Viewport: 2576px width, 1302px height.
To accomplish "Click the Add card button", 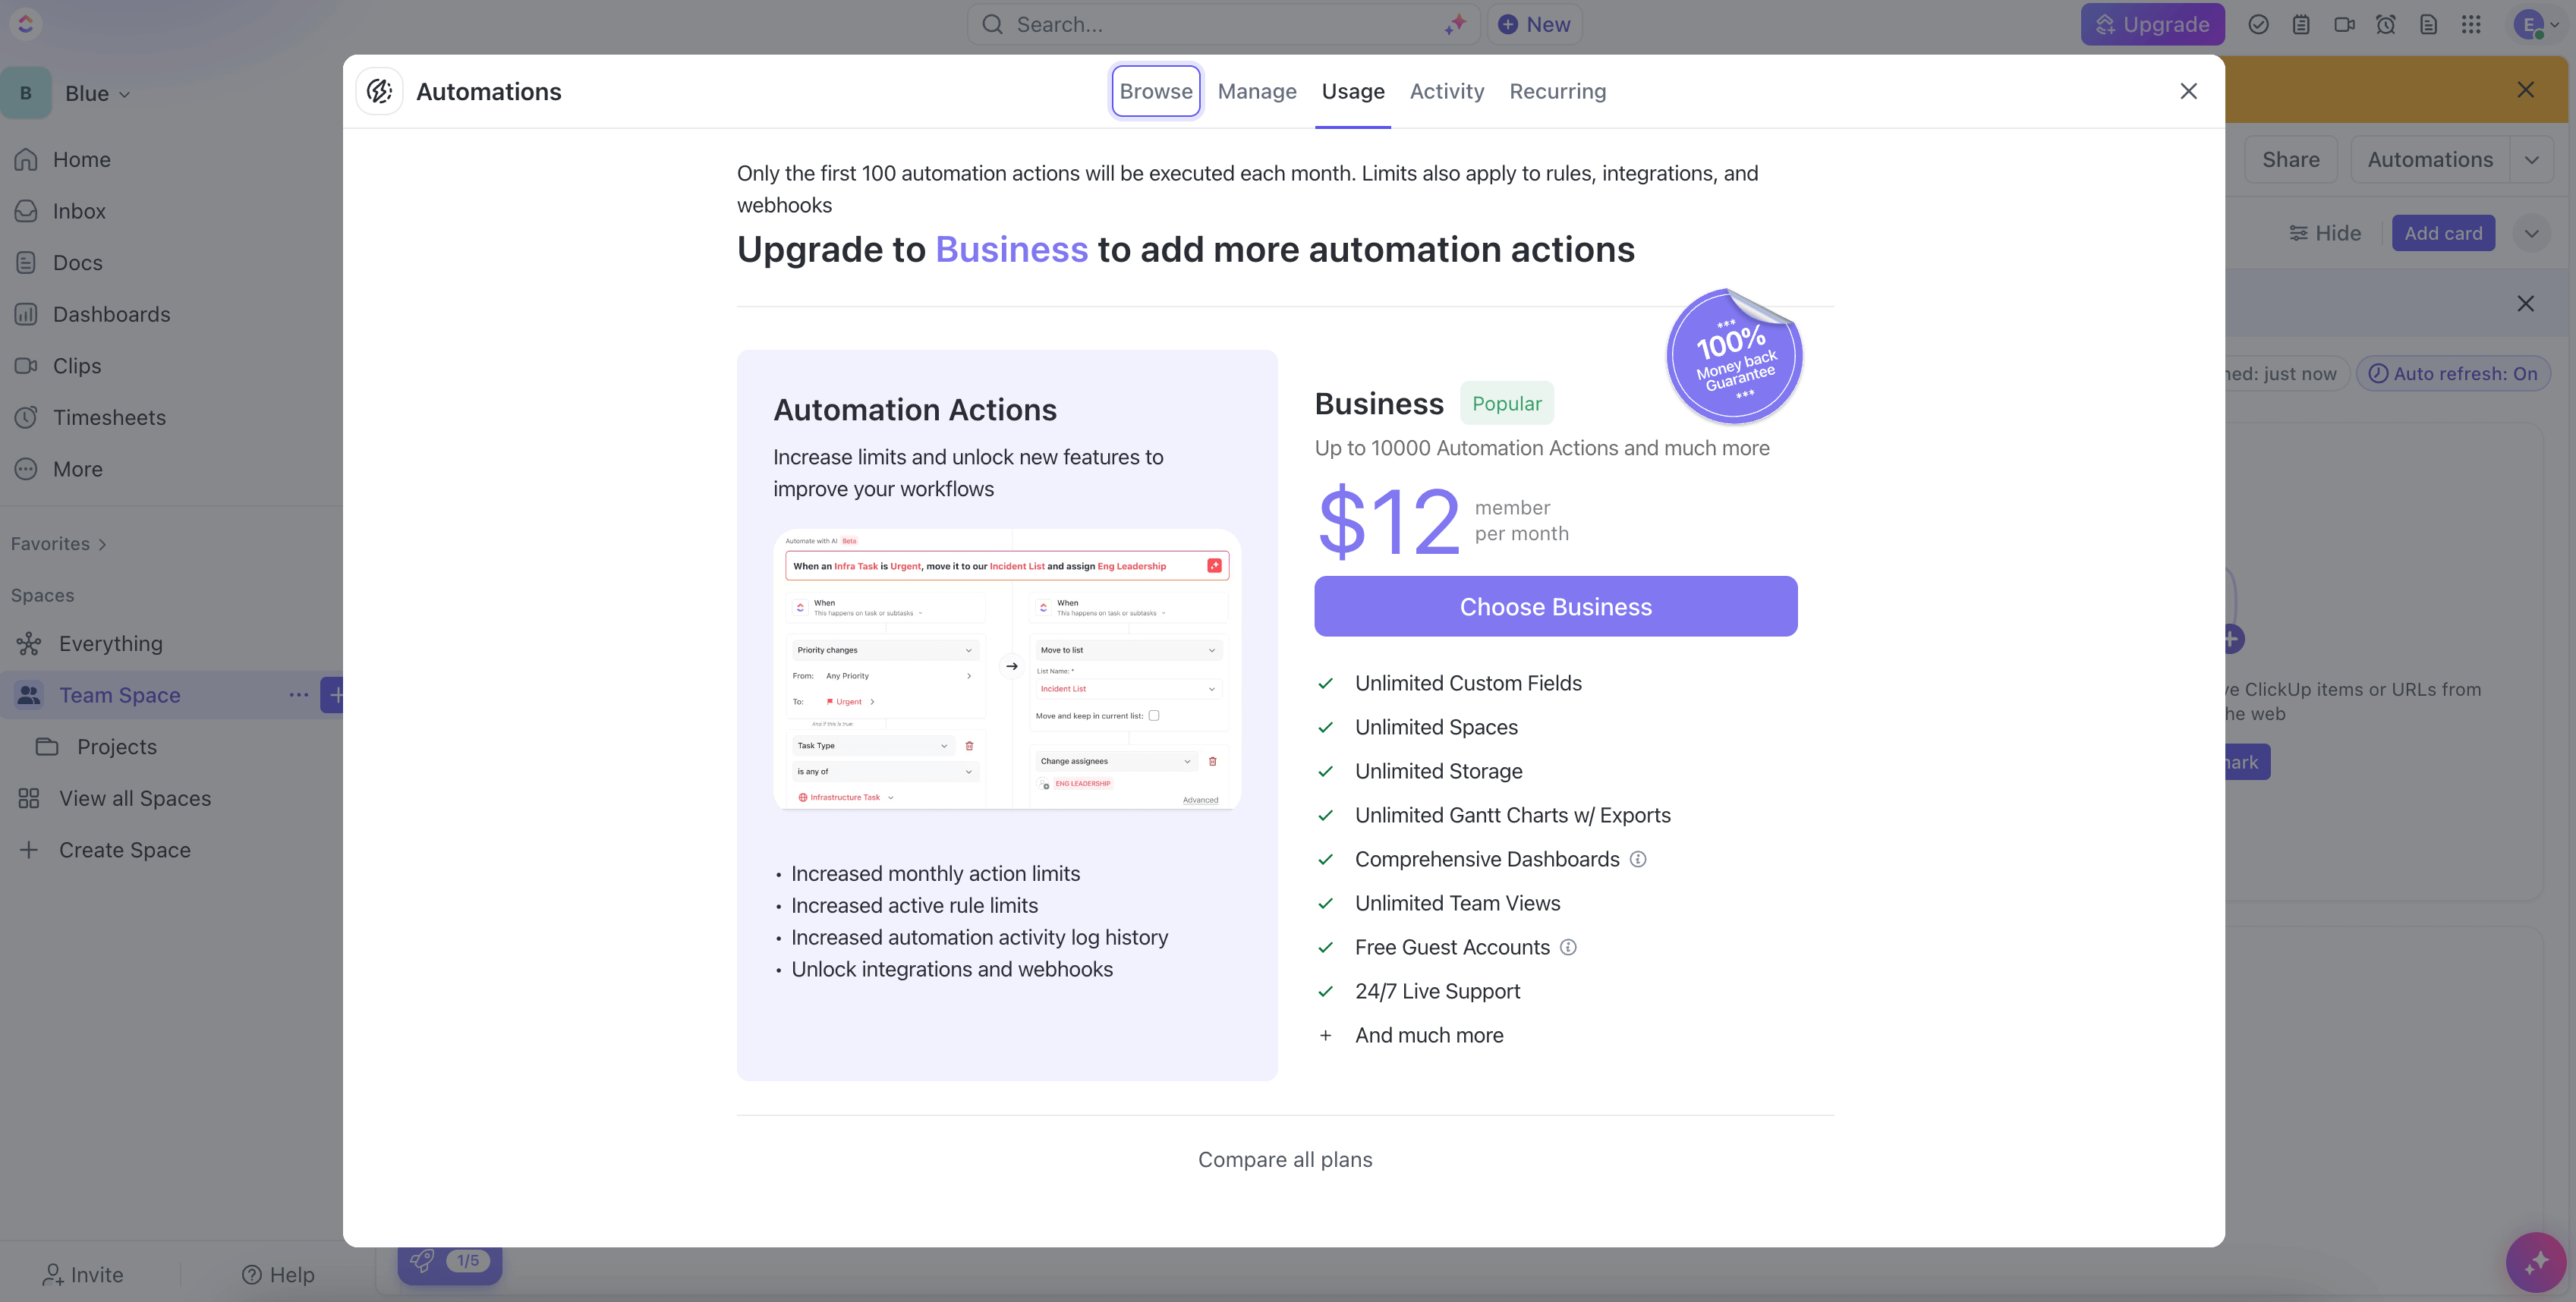I will click(2443, 233).
